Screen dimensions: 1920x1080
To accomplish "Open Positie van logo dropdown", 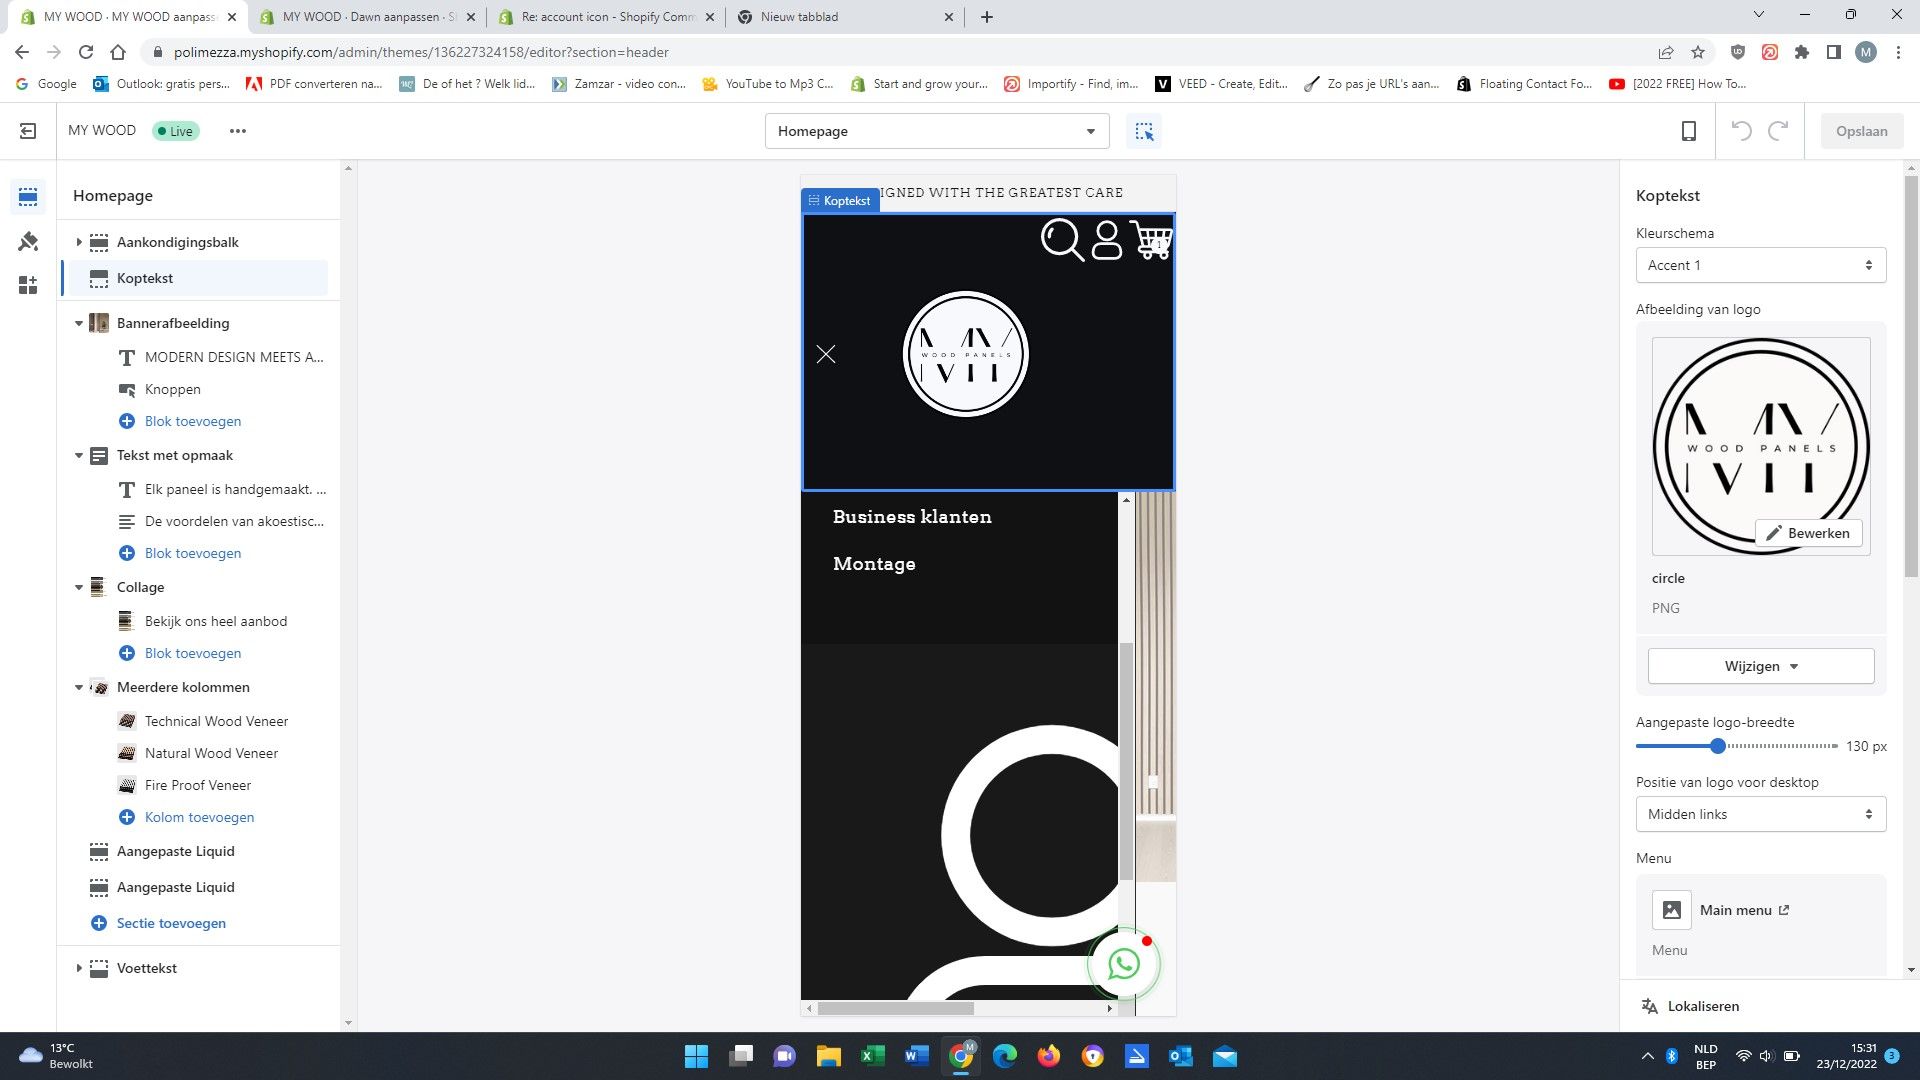I will point(1760,814).
